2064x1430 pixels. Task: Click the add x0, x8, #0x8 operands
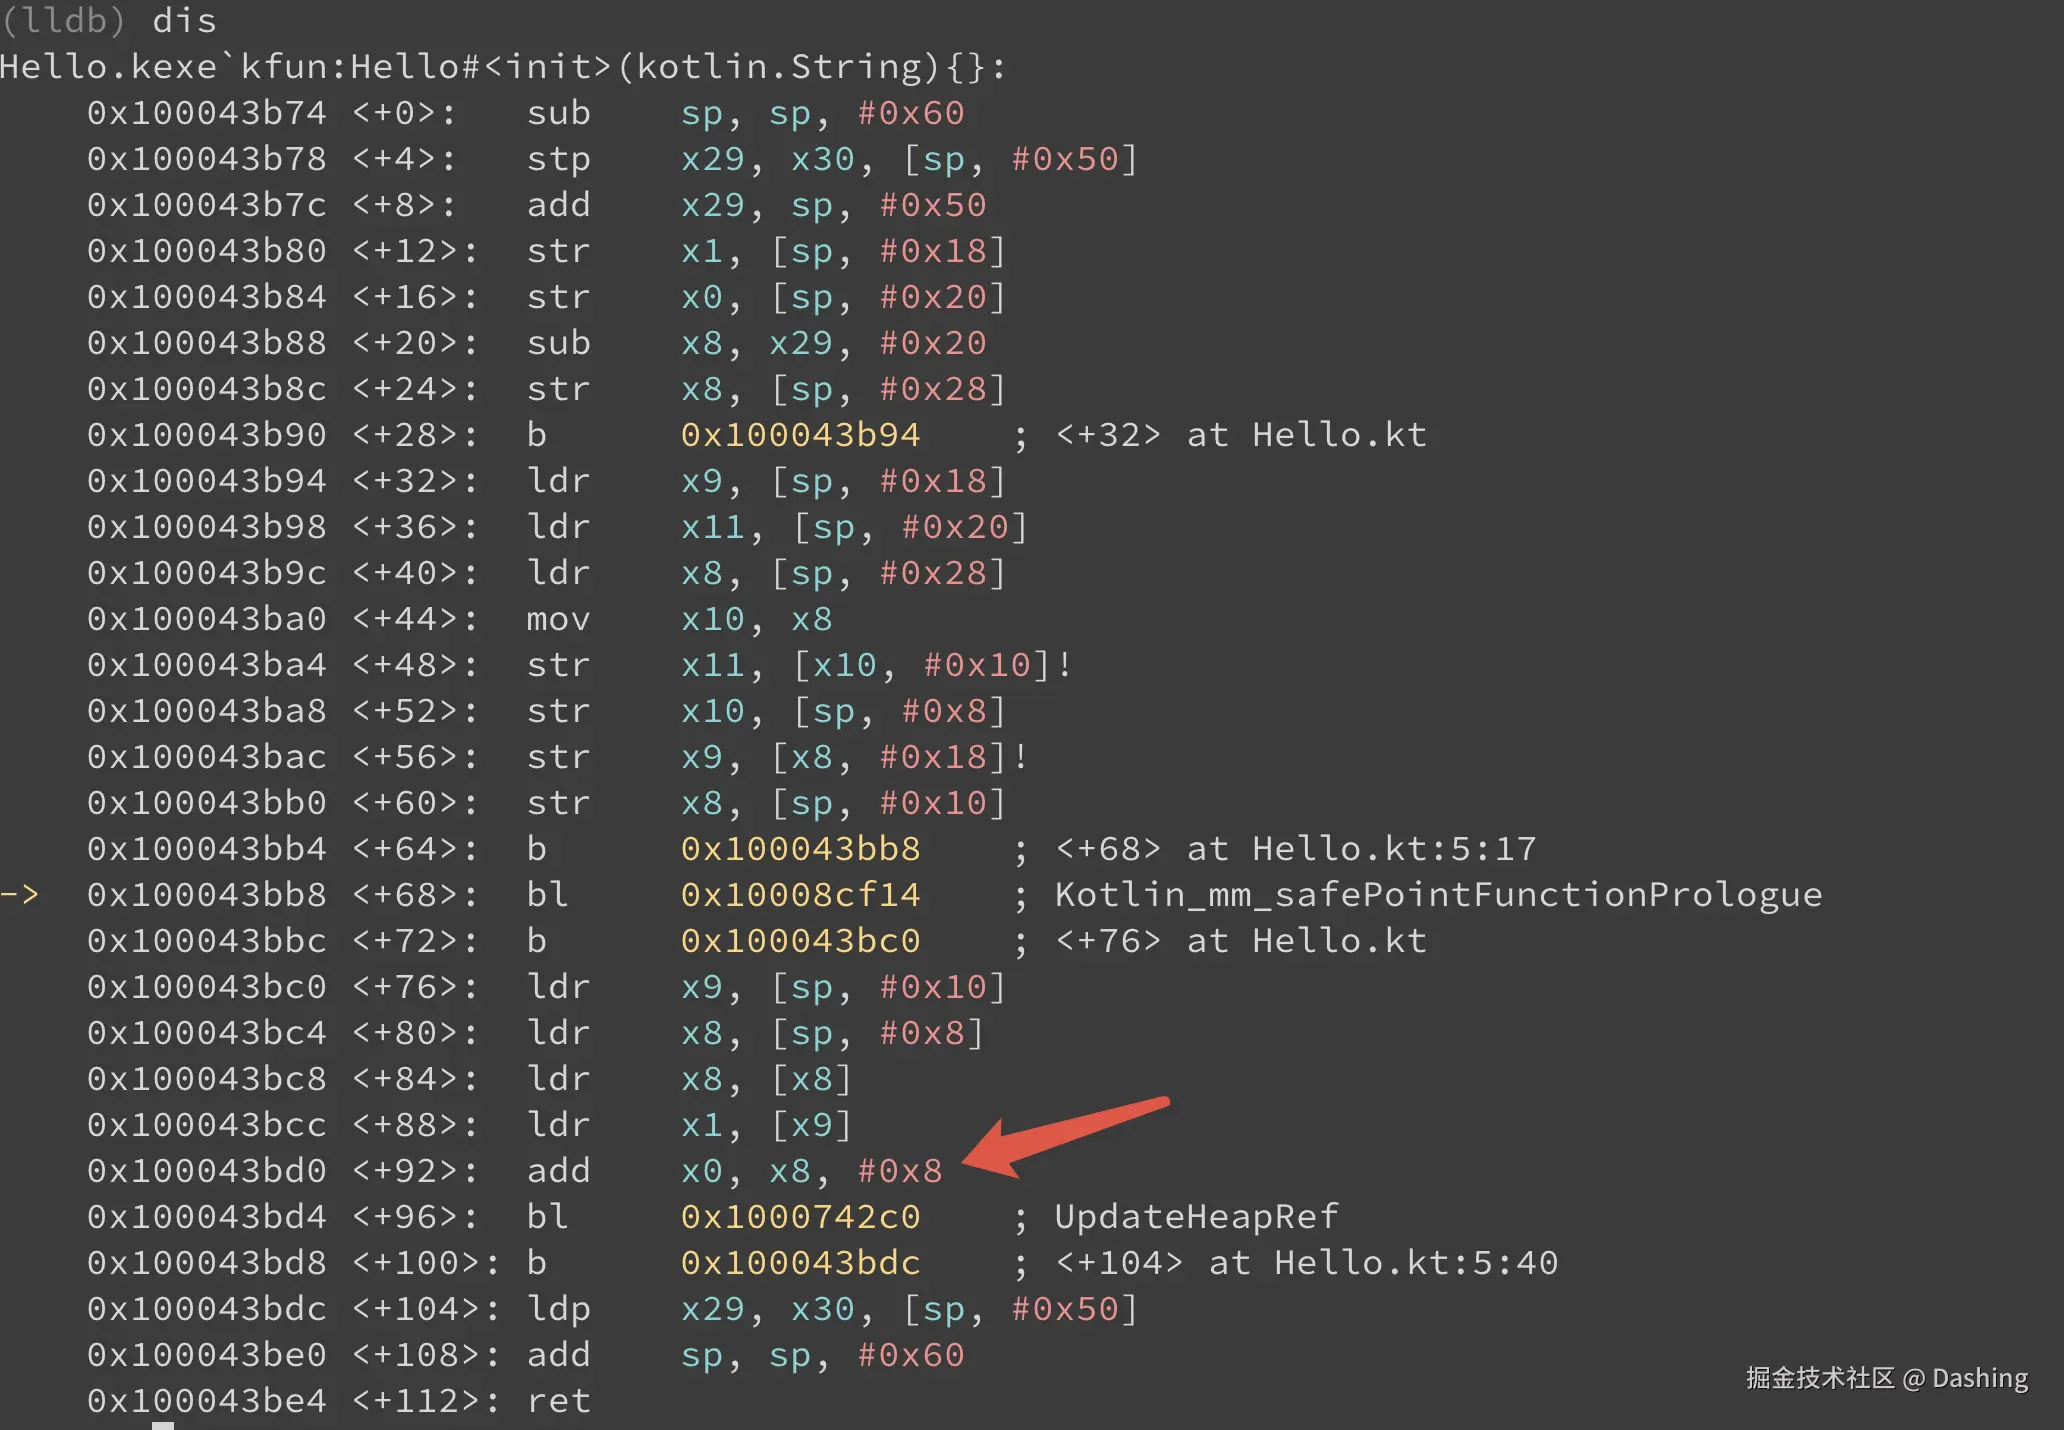click(x=811, y=1170)
